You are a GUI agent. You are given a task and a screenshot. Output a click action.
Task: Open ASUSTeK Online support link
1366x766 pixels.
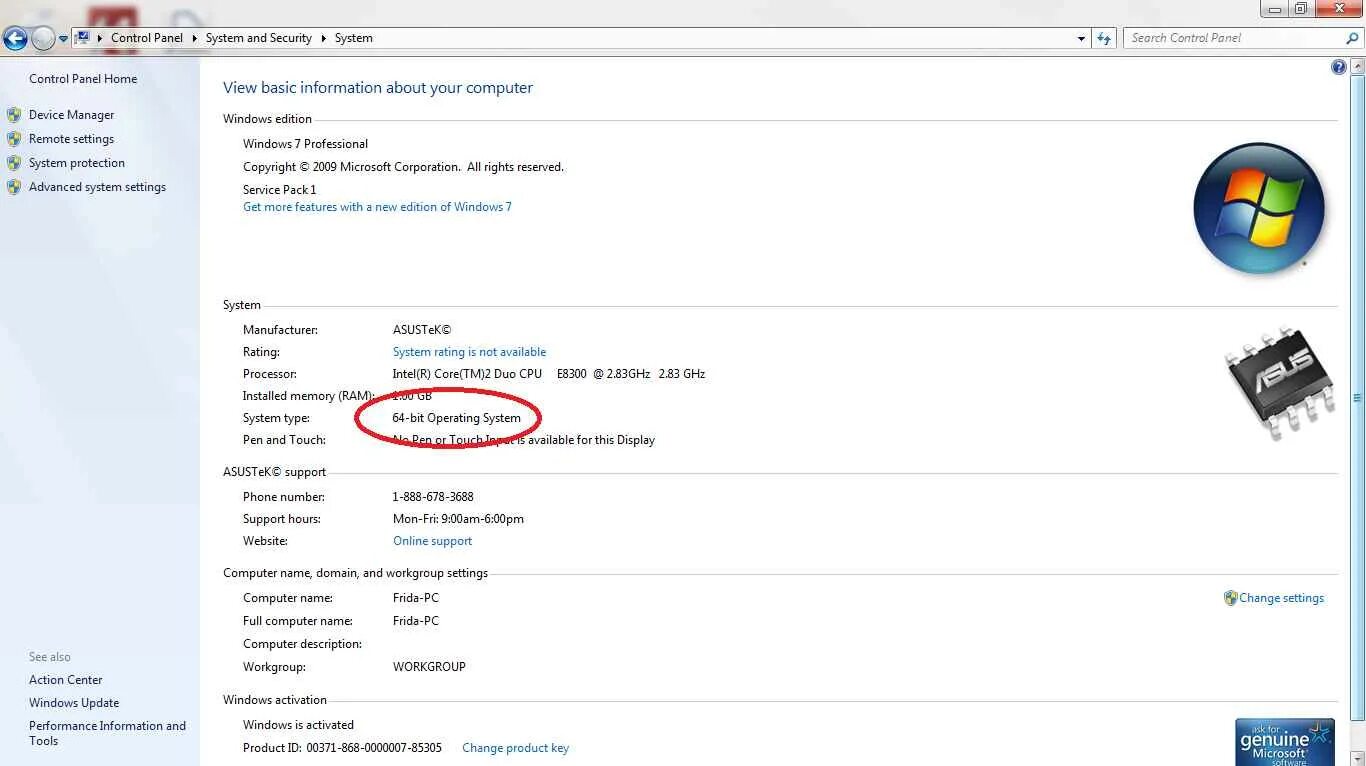[x=432, y=541]
